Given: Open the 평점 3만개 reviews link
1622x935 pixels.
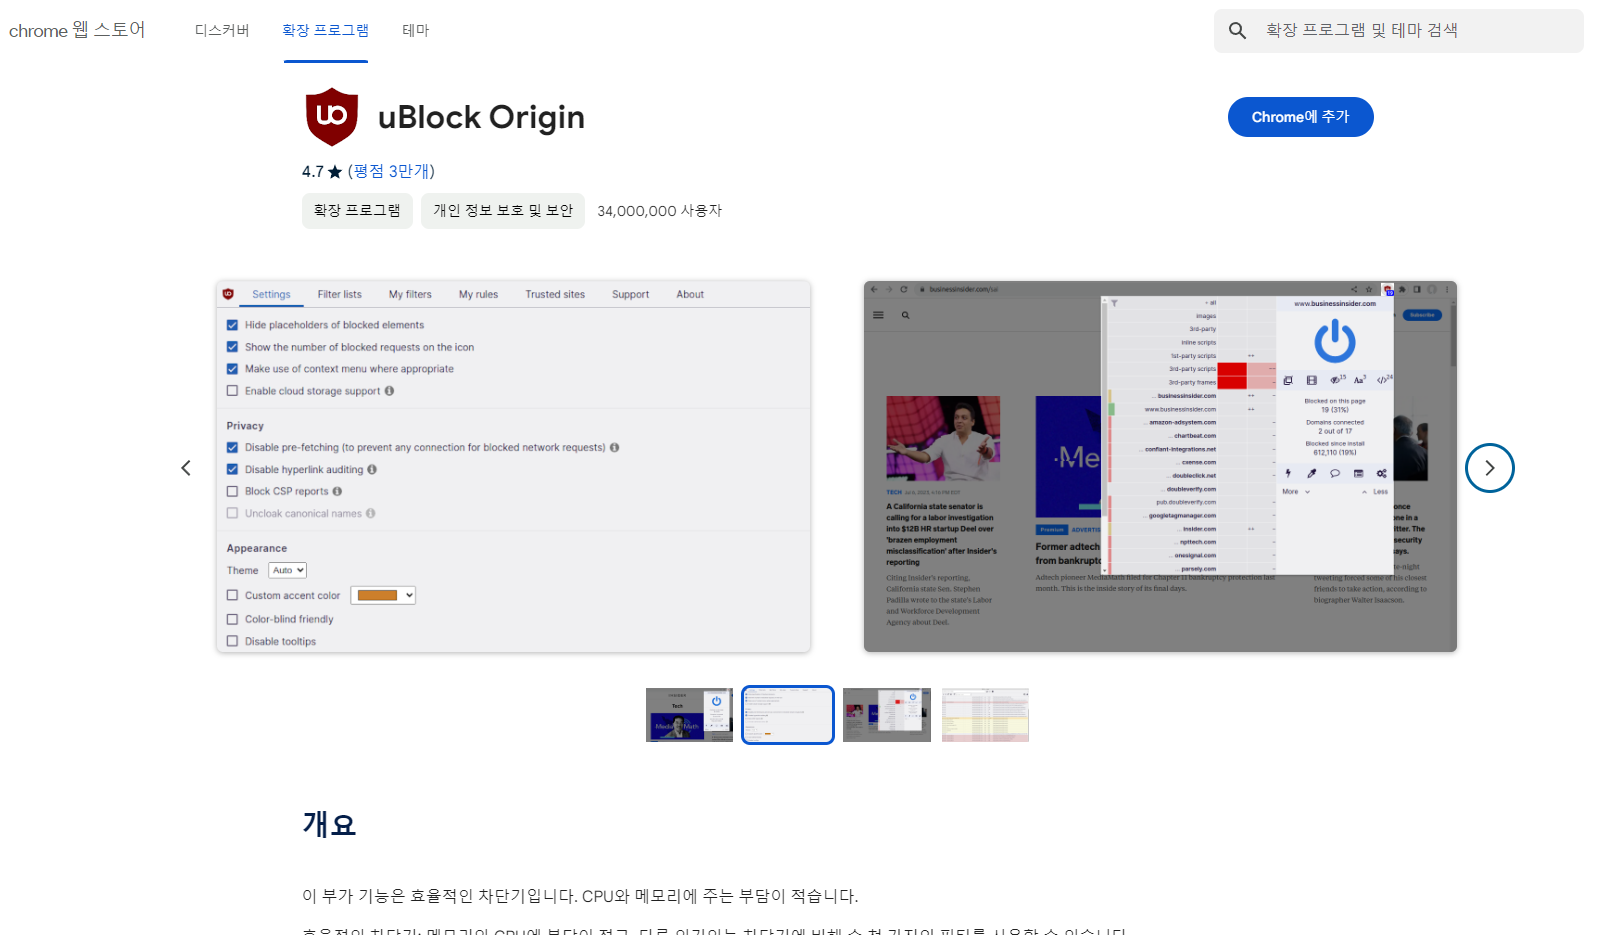Looking at the screenshot, I should click(391, 171).
